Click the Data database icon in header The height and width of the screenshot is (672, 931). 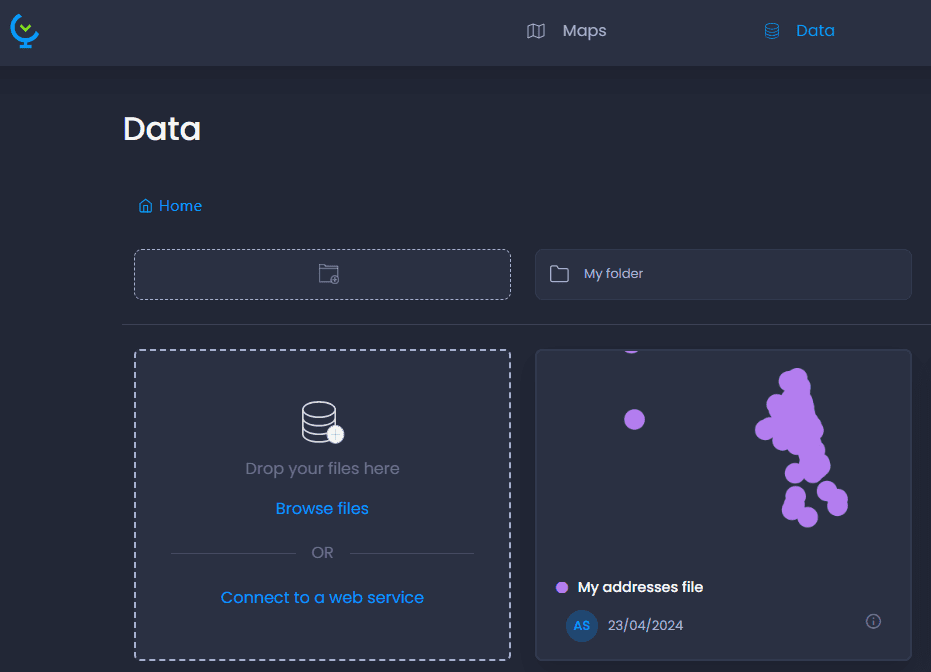pyautogui.click(x=771, y=31)
